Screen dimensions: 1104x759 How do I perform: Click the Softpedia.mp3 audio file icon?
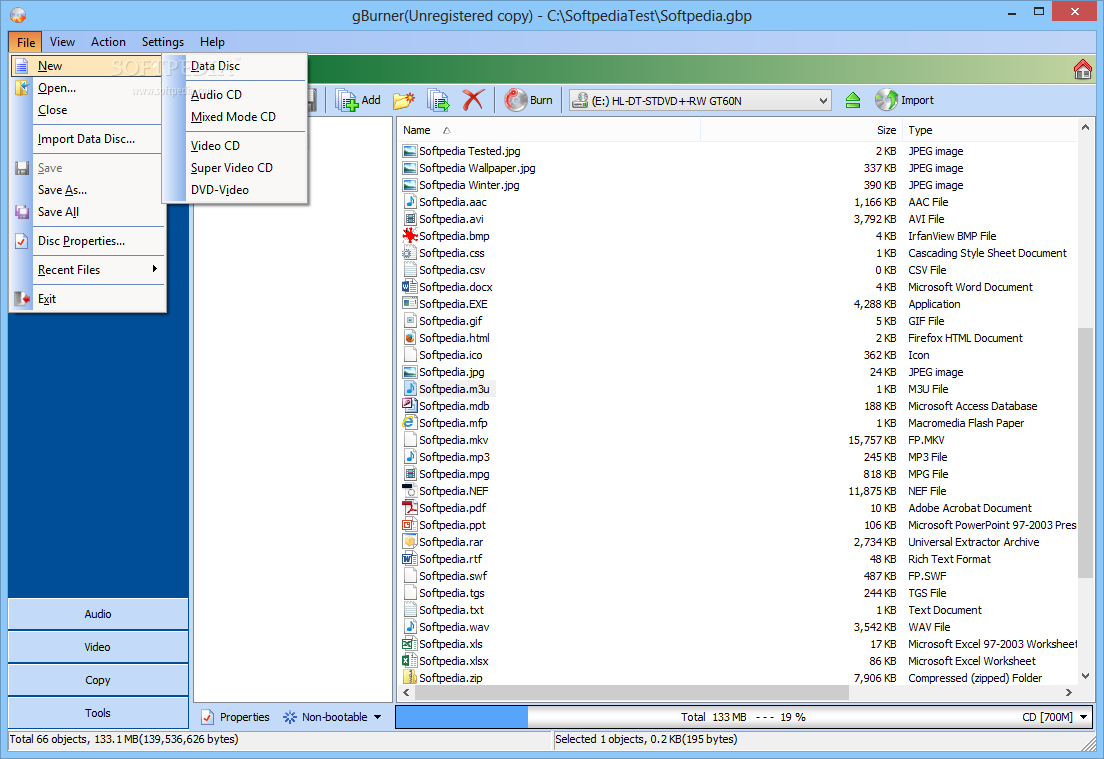tap(410, 457)
